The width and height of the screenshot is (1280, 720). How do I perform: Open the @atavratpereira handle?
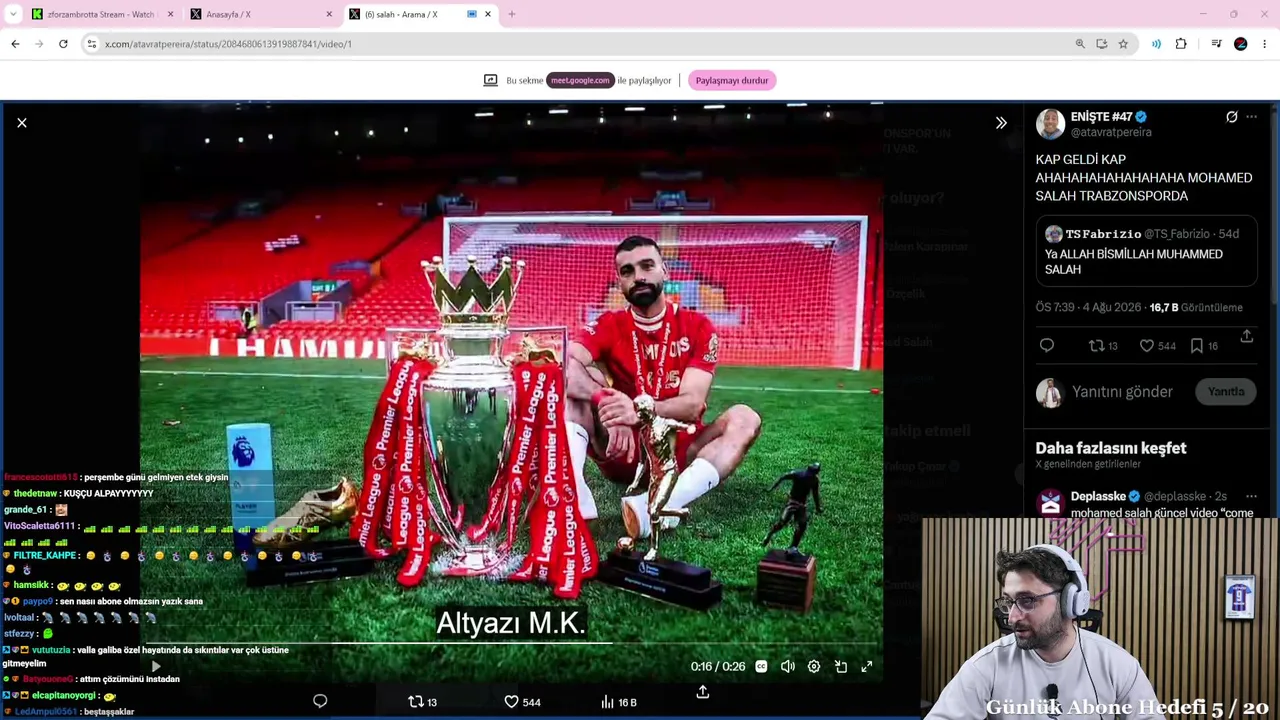pyautogui.click(x=1111, y=132)
